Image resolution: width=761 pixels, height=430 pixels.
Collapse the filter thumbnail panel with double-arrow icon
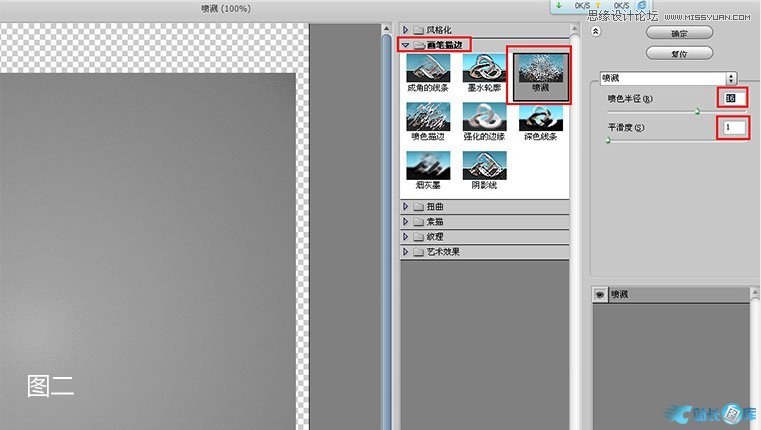click(596, 31)
